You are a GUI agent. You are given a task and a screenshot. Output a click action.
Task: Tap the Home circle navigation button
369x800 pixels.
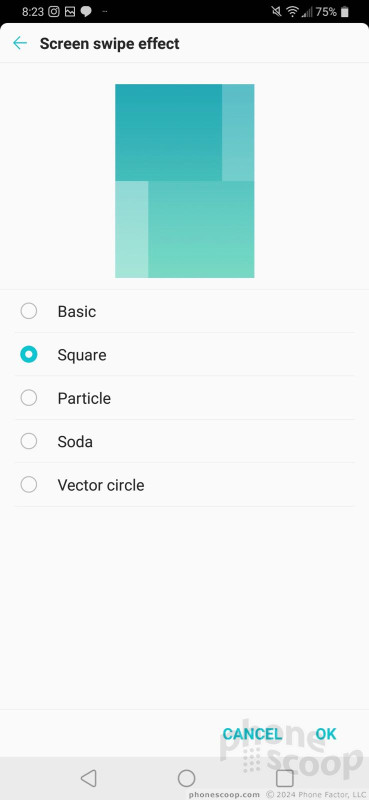[186, 778]
